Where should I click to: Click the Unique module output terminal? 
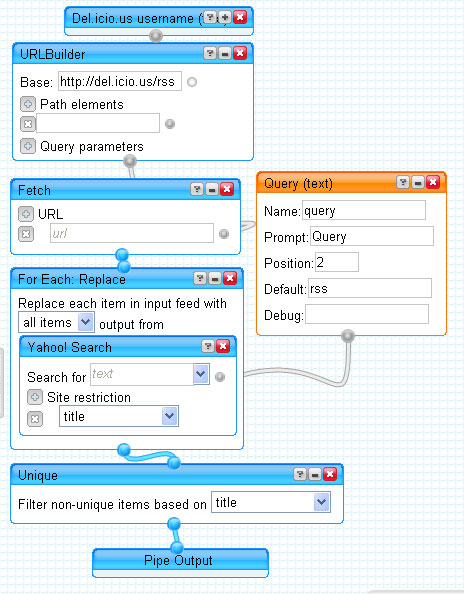pos(174,524)
